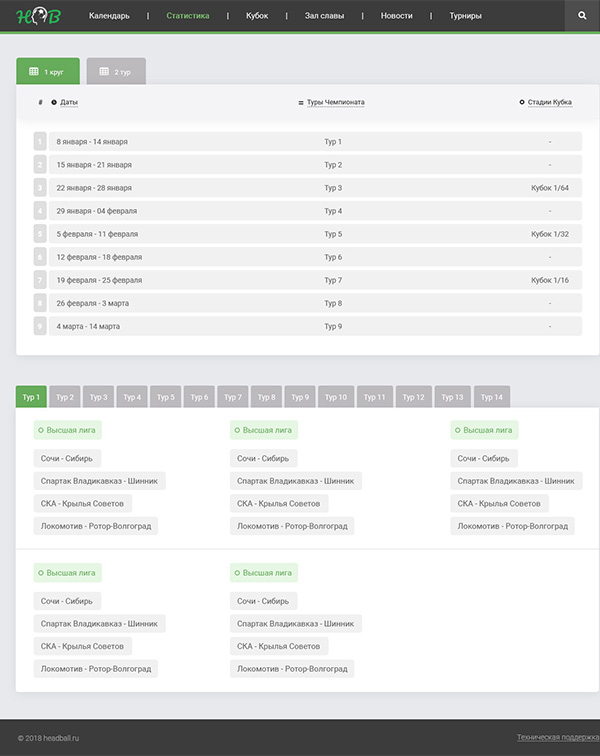
Task: Open Турниры menu item
Action: point(465,15)
